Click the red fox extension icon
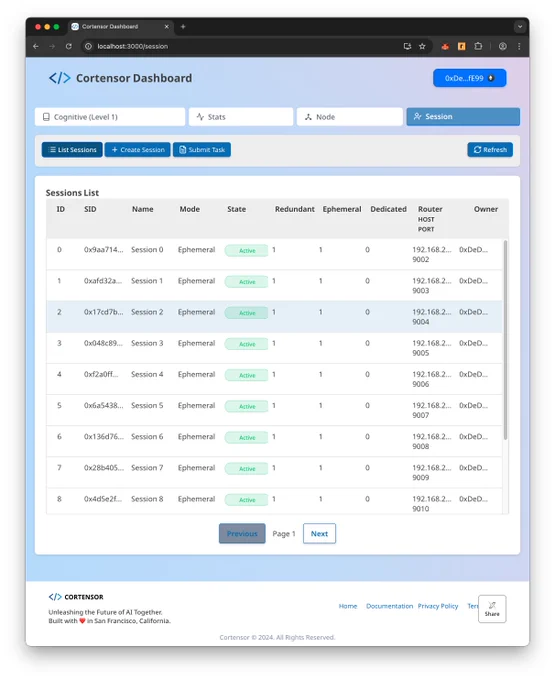 click(445, 46)
